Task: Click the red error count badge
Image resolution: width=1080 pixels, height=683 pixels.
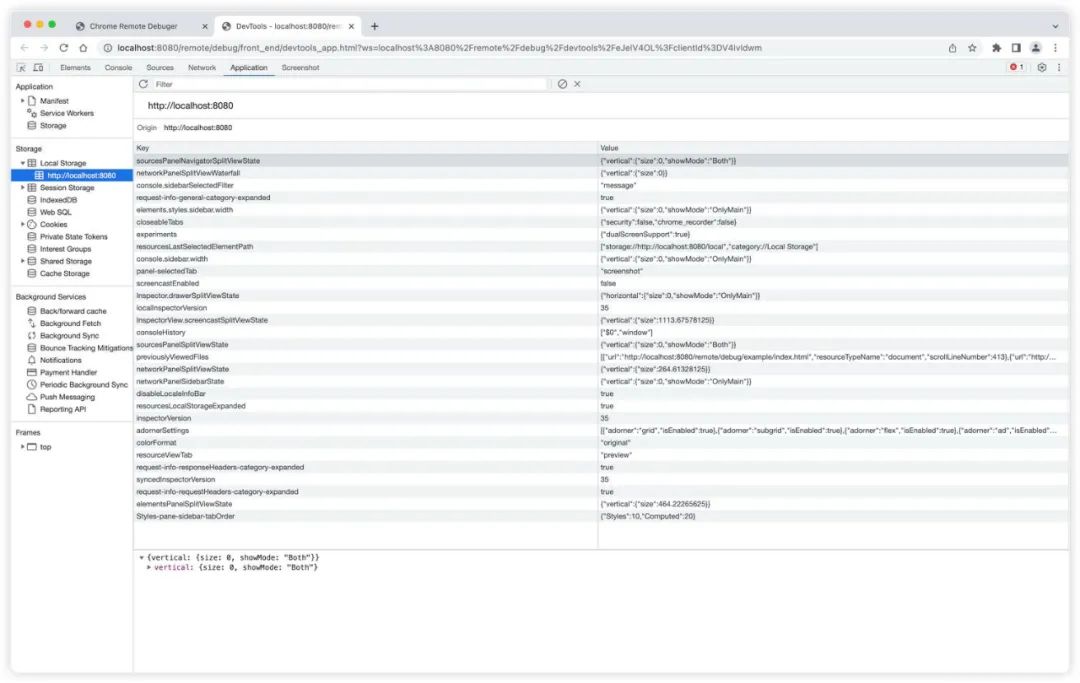Action: pyautogui.click(x=1015, y=67)
